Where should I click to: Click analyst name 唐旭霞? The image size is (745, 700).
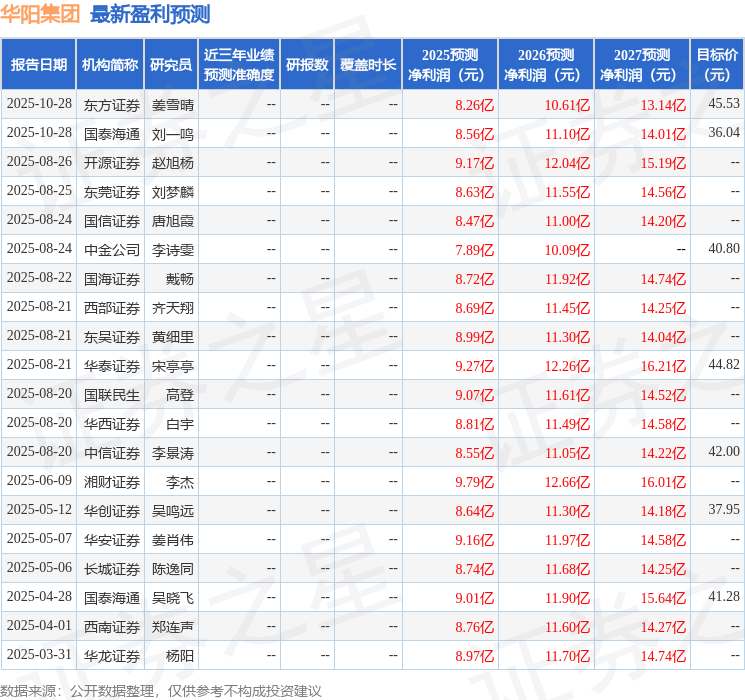(x=172, y=221)
